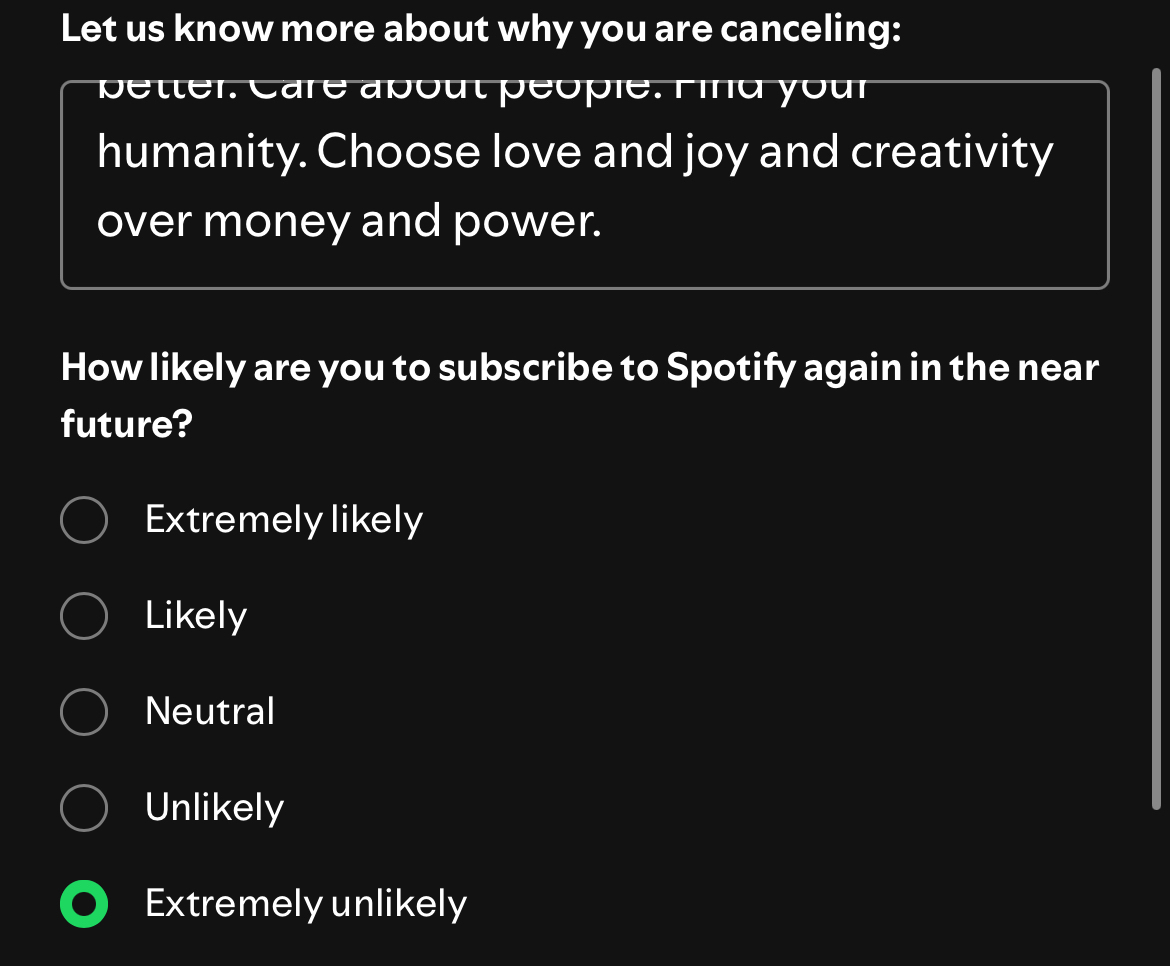Click the "Extremely likely" label text

click(x=283, y=520)
